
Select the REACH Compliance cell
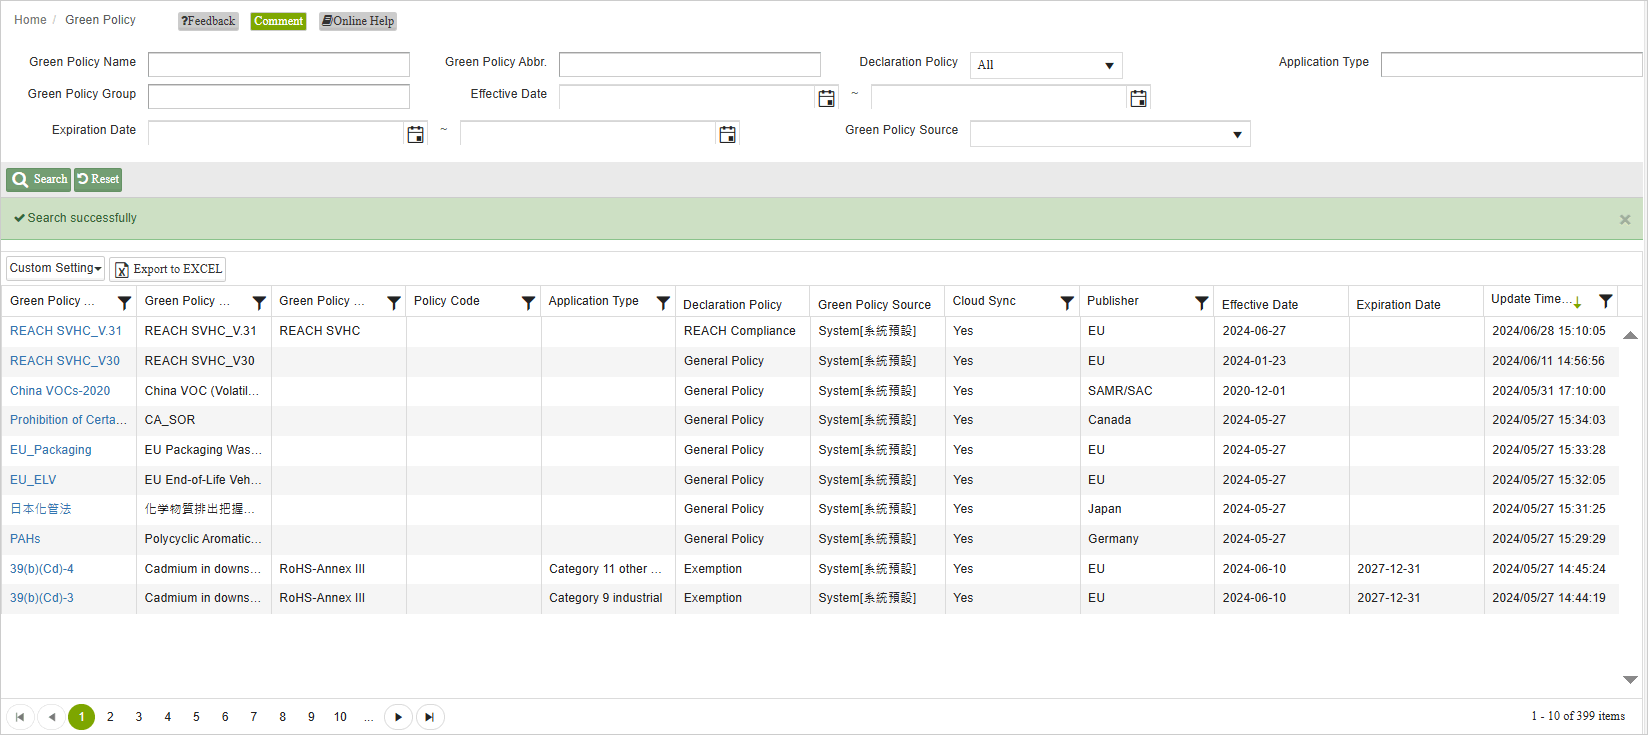click(x=743, y=331)
